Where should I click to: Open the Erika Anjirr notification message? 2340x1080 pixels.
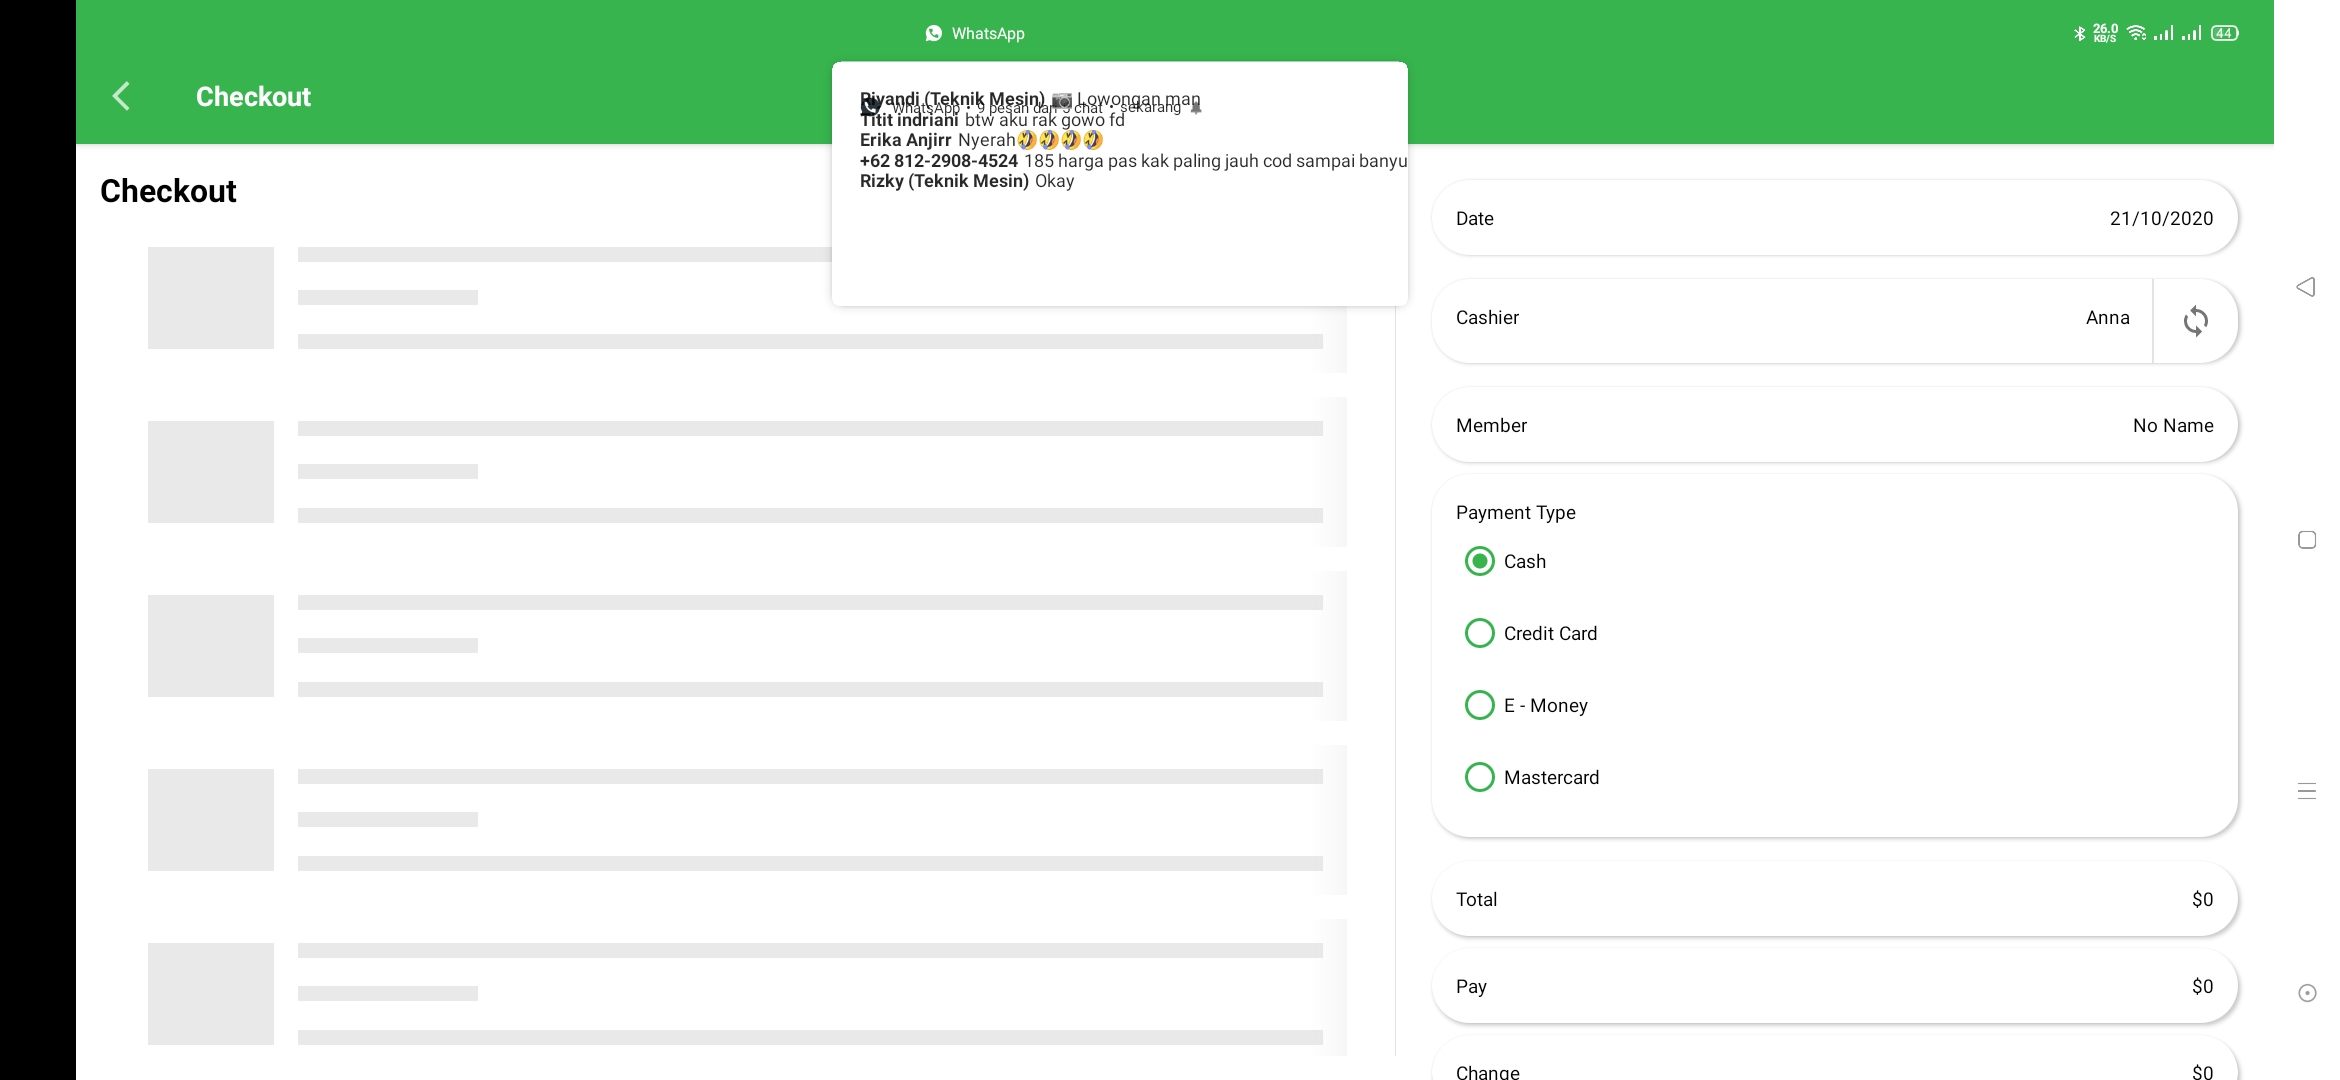(980, 141)
